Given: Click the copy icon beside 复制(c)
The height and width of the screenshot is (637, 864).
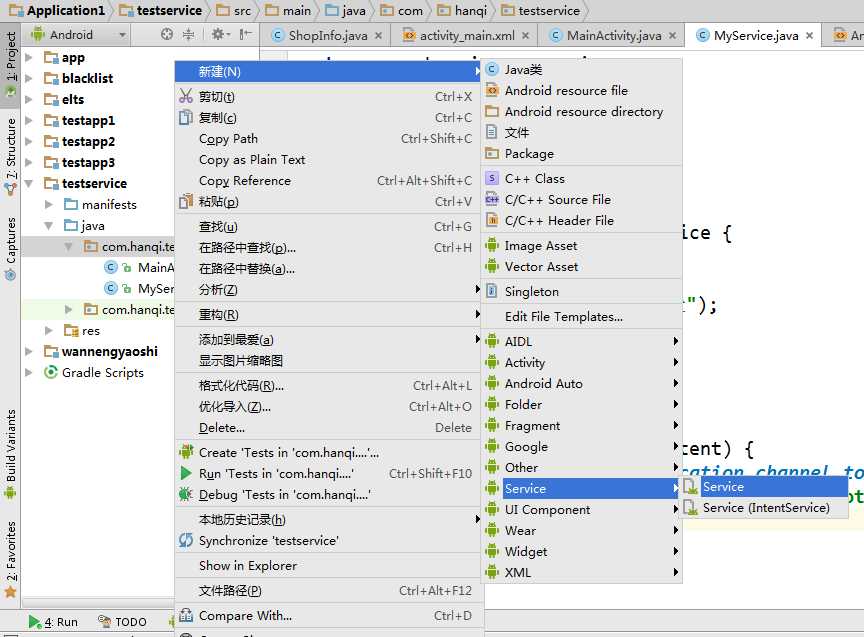Looking at the screenshot, I should tap(186, 117).
